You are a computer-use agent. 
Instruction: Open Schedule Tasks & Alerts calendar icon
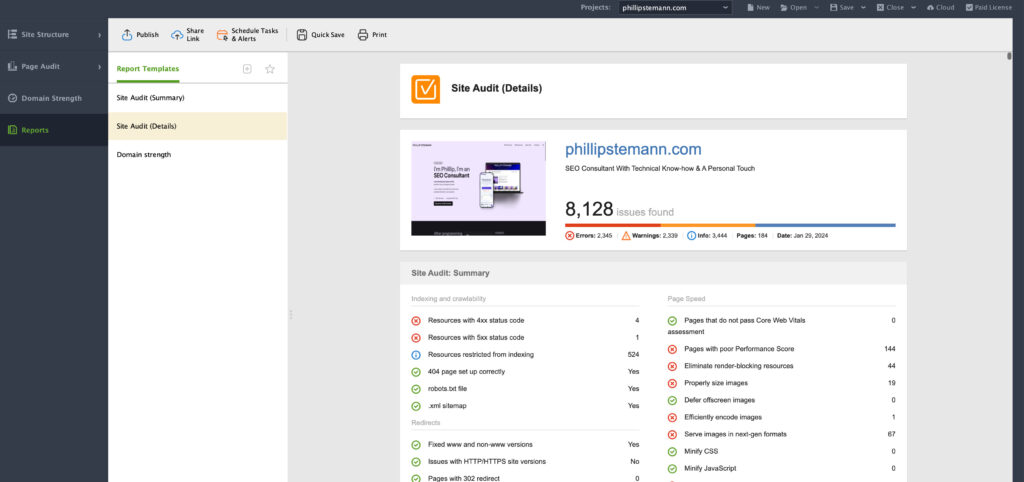[x=222, y=35]
